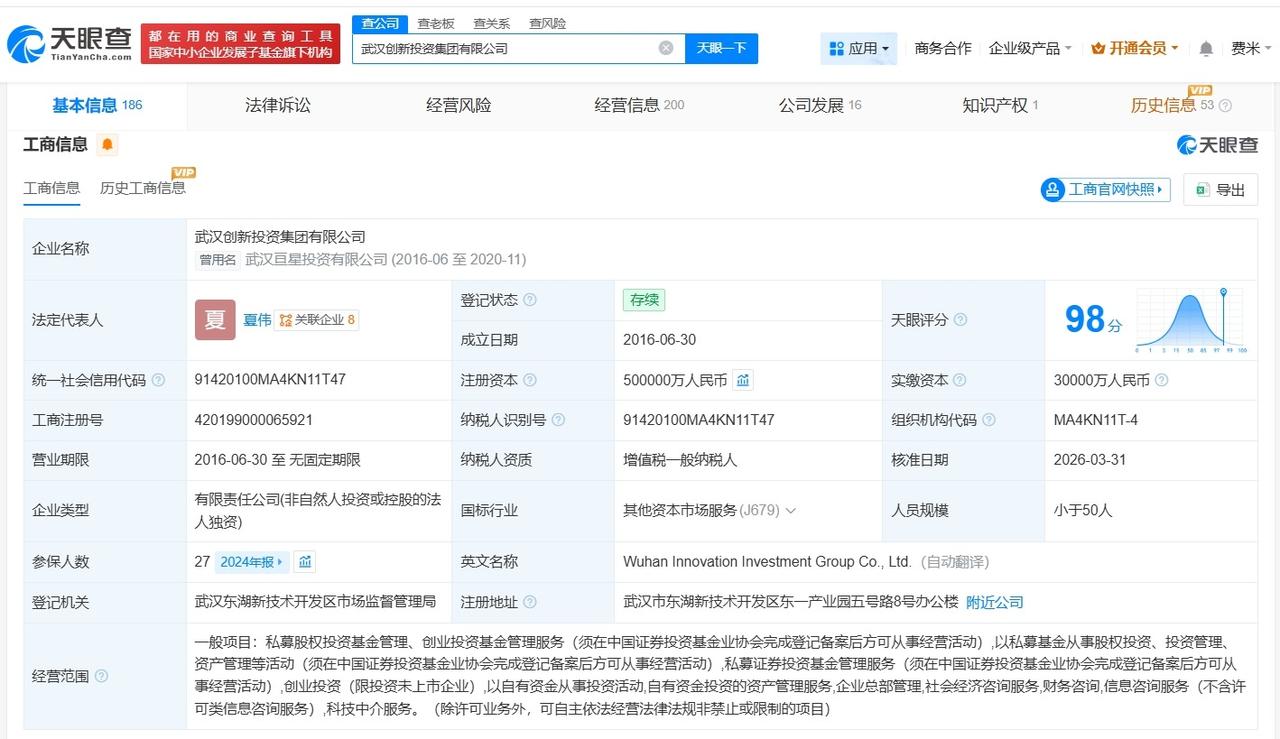1280x739 pixels.
Task: Click the help icon beside 纳税人识别号
Action: click(559, 420)
